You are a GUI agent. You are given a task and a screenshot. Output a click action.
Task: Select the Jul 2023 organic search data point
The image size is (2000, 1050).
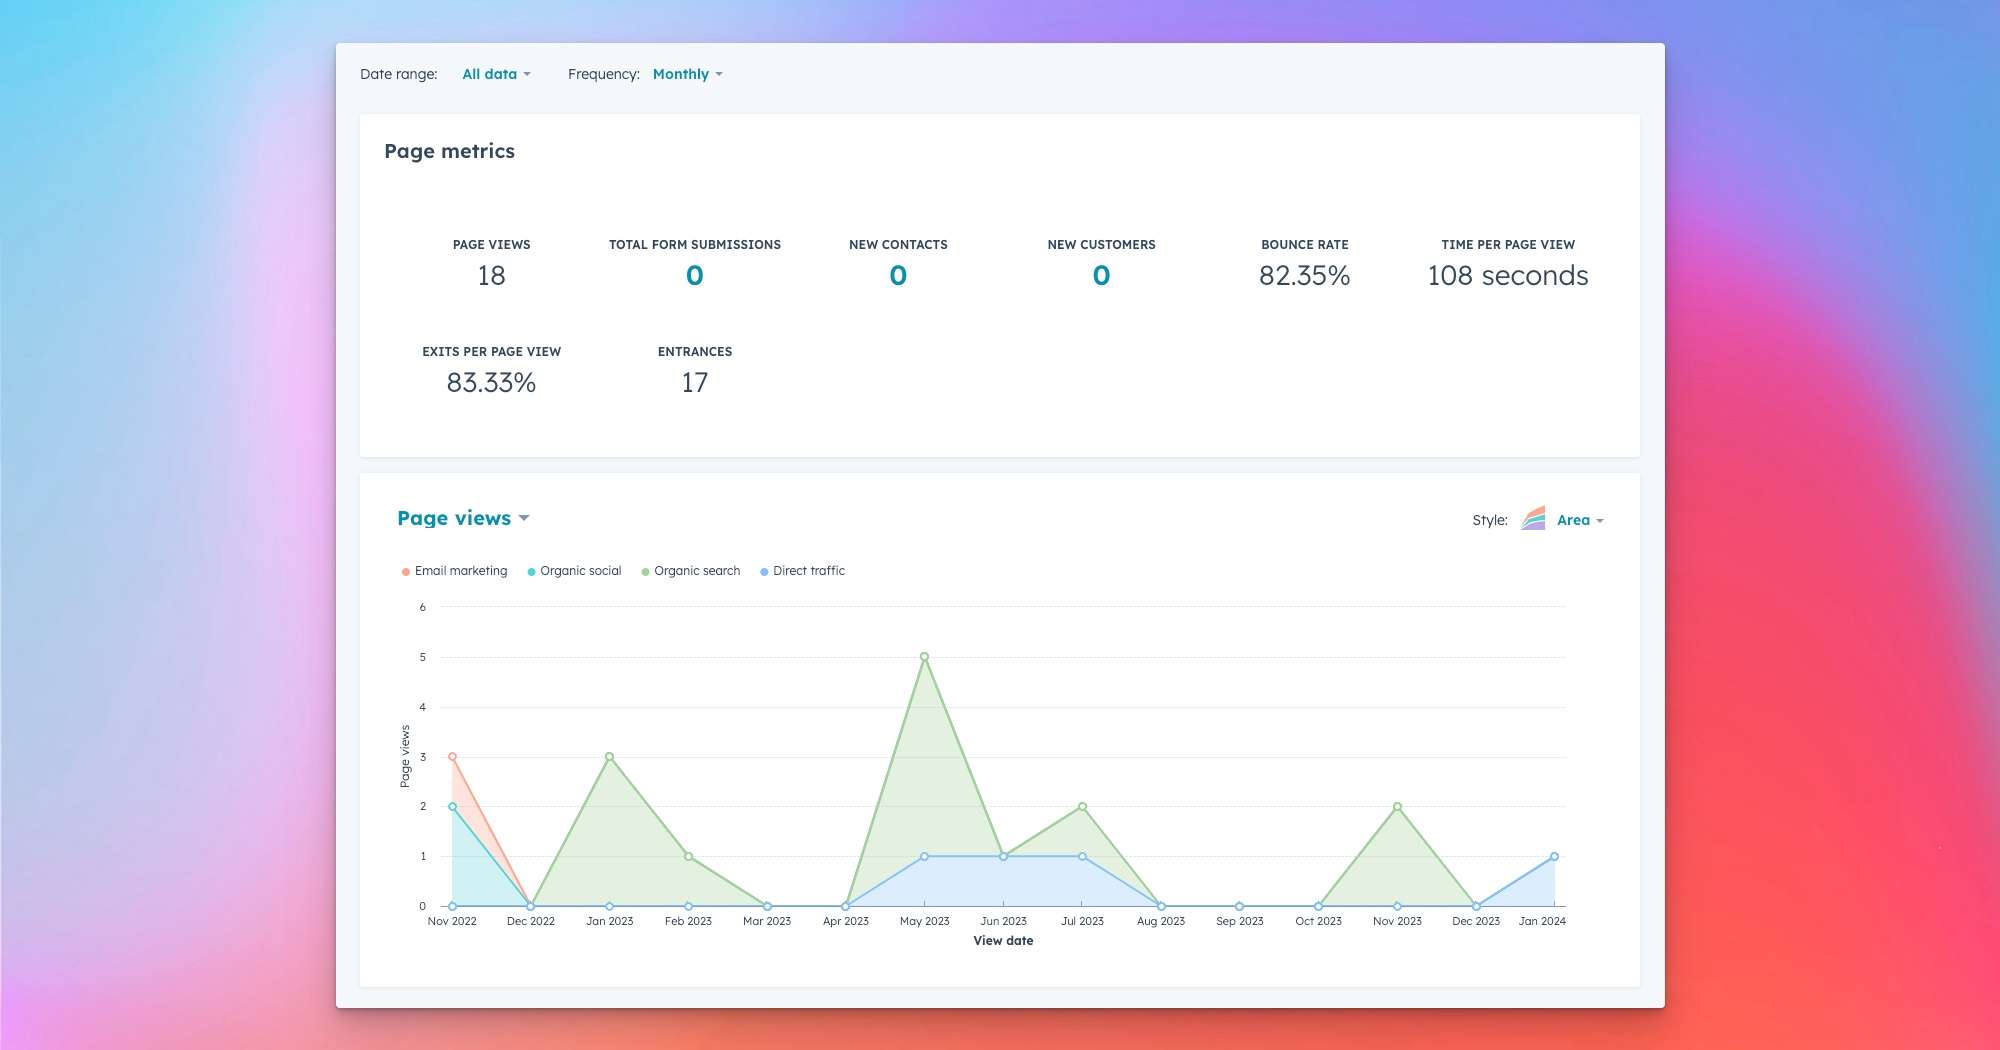1082,807
